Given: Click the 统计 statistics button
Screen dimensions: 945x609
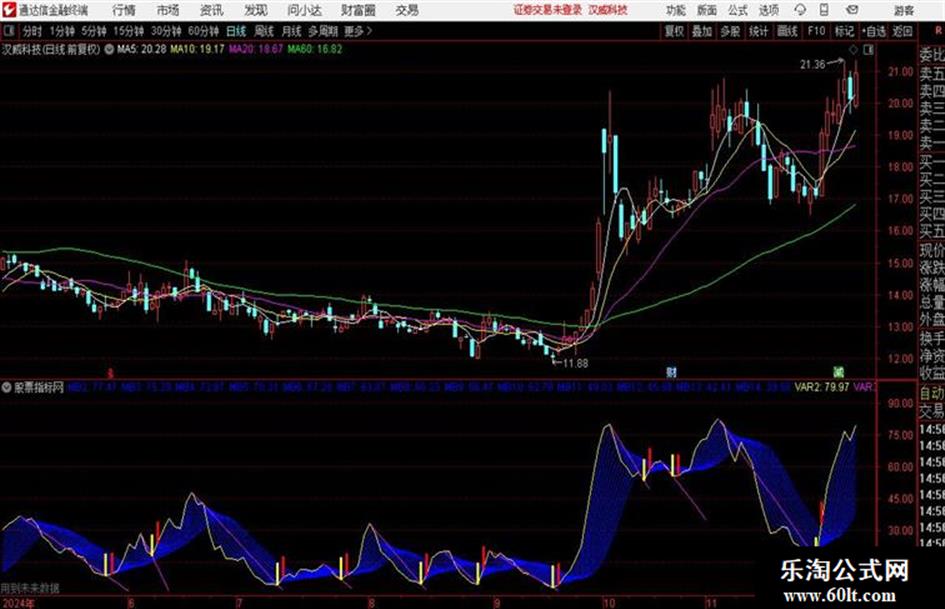Looking at the screenshot, I should pos(759,31).
